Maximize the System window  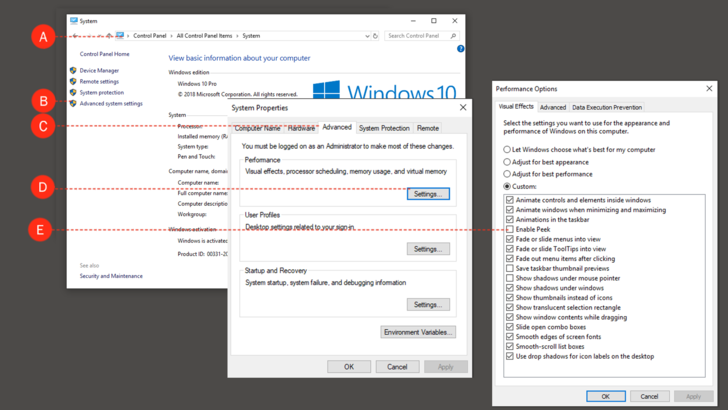(434, 21)
